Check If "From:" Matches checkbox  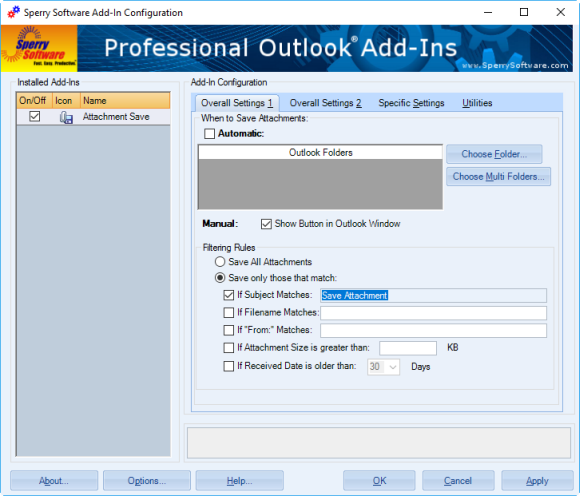229,330
